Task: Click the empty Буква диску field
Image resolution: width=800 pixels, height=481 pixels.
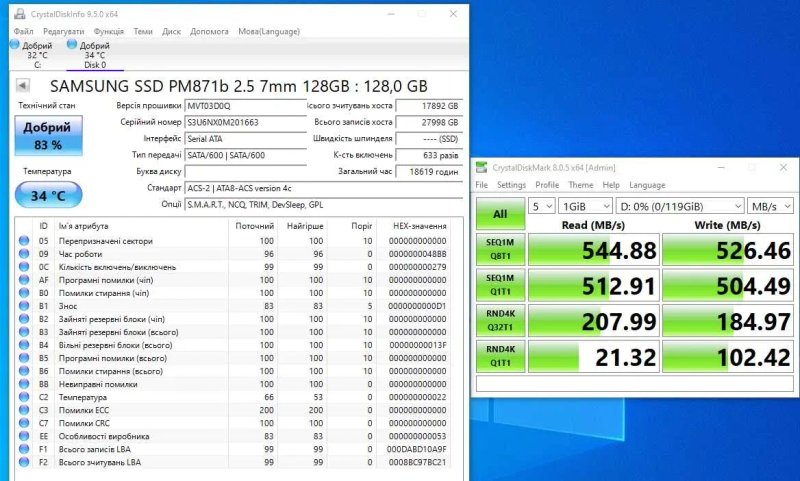Action: coord(245,171)
